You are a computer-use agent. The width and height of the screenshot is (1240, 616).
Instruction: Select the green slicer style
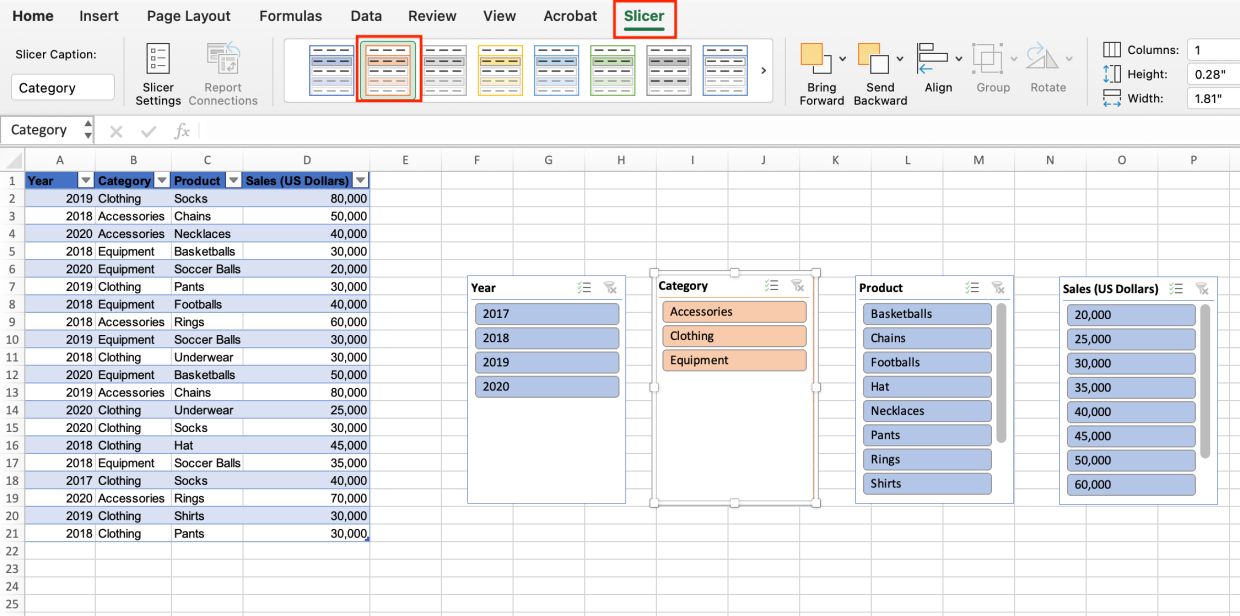pos(612,70)
